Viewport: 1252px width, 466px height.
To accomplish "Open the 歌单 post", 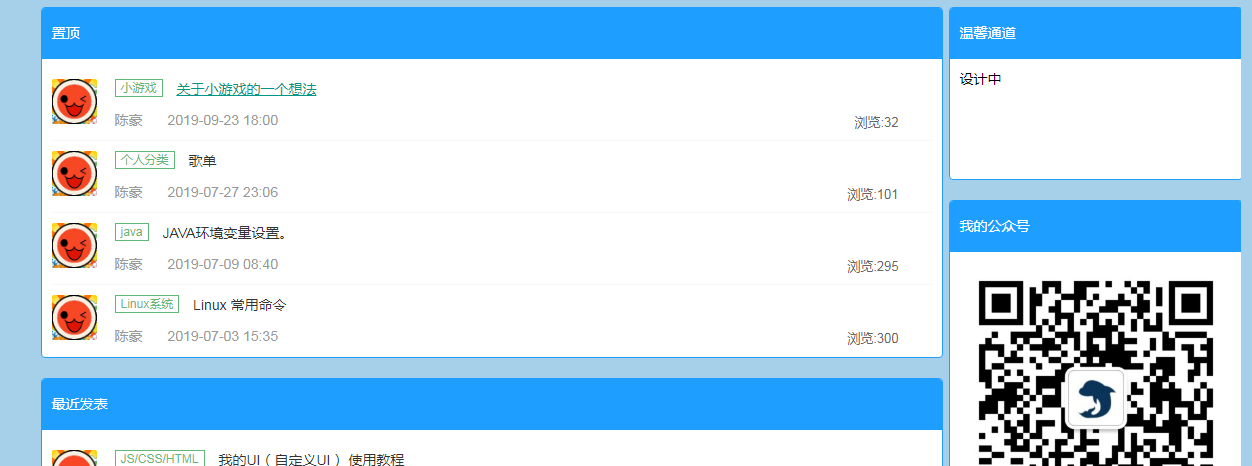I will click(x=202, y=161).
